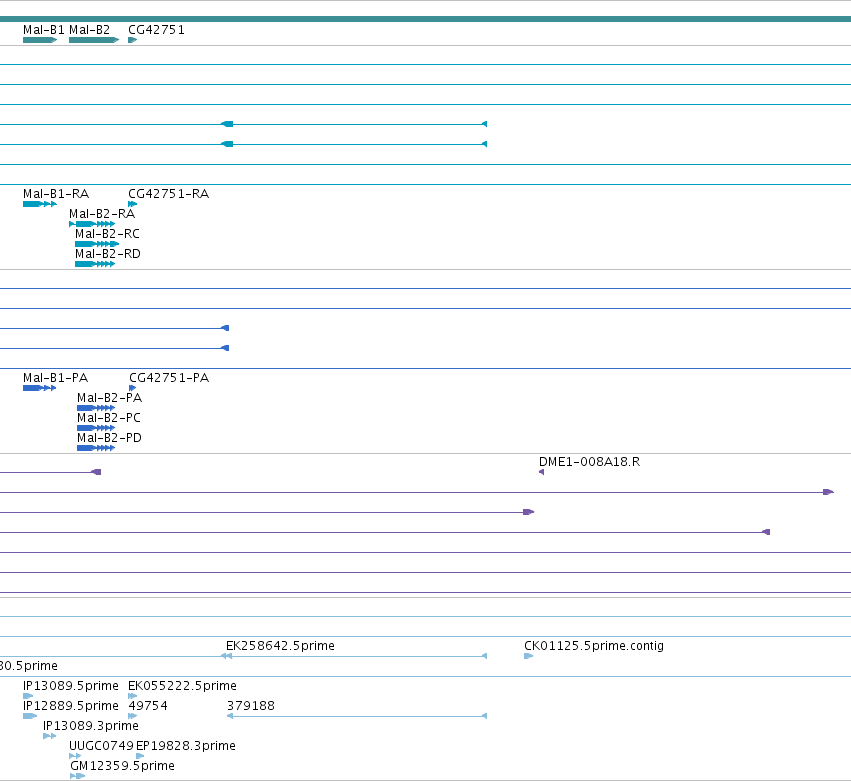The image size is (851, 781).
Task: Select the Mal-B1-PA protein feature
Action: point(40,388)
